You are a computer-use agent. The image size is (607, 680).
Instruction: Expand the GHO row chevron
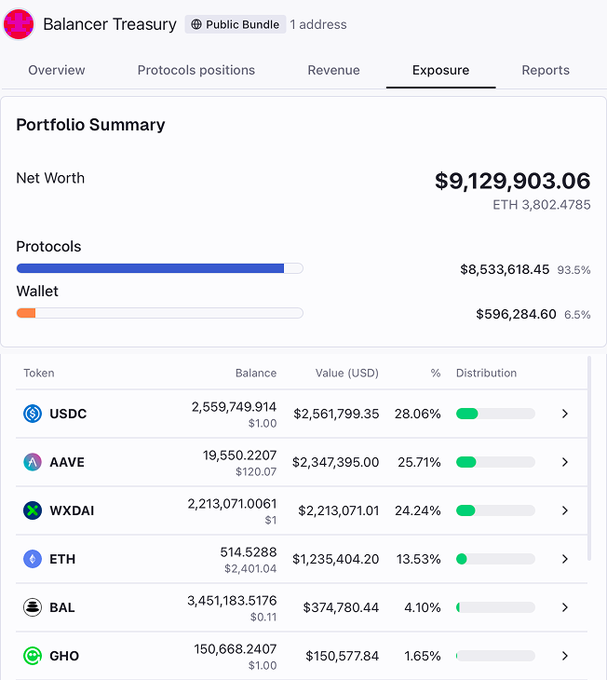tap(565, 656)
